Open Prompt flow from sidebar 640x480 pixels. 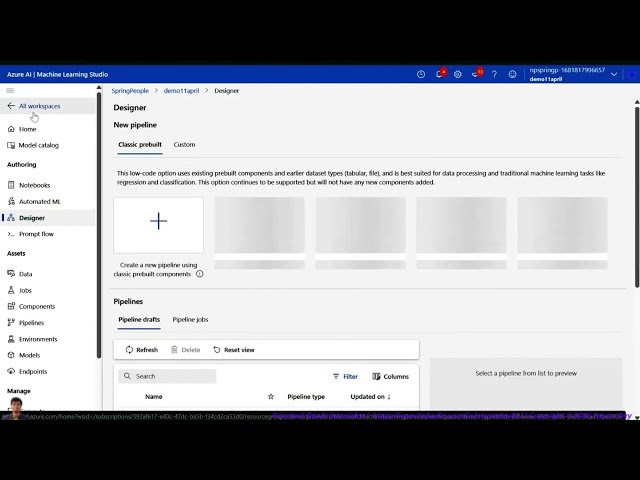(36, 234)
